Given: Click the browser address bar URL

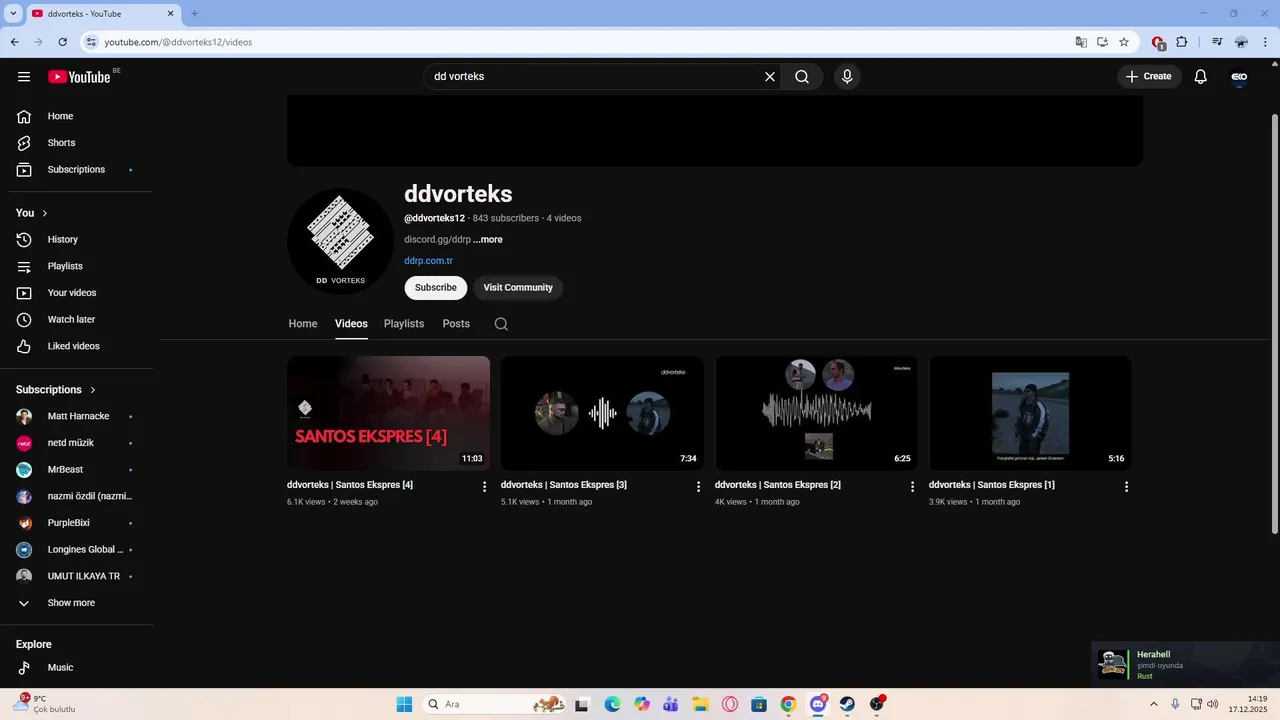Looking at the screenshot, I should point(178,42).
